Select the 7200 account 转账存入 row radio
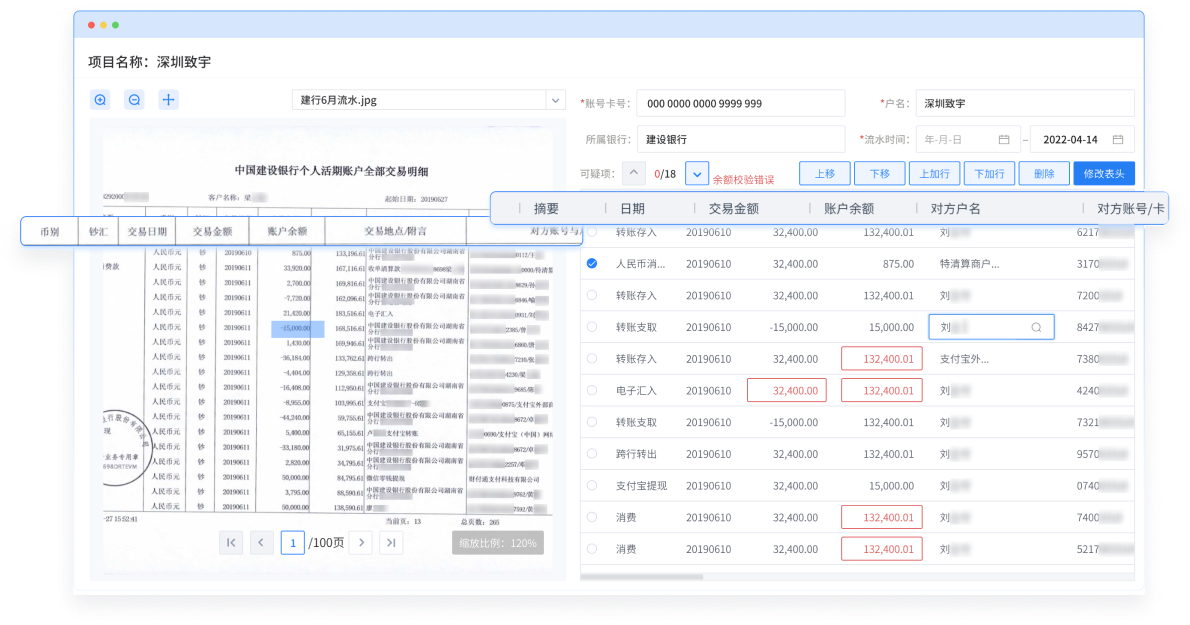The width and height of the screenshot is (1190, 625). [x=592, y=295]
